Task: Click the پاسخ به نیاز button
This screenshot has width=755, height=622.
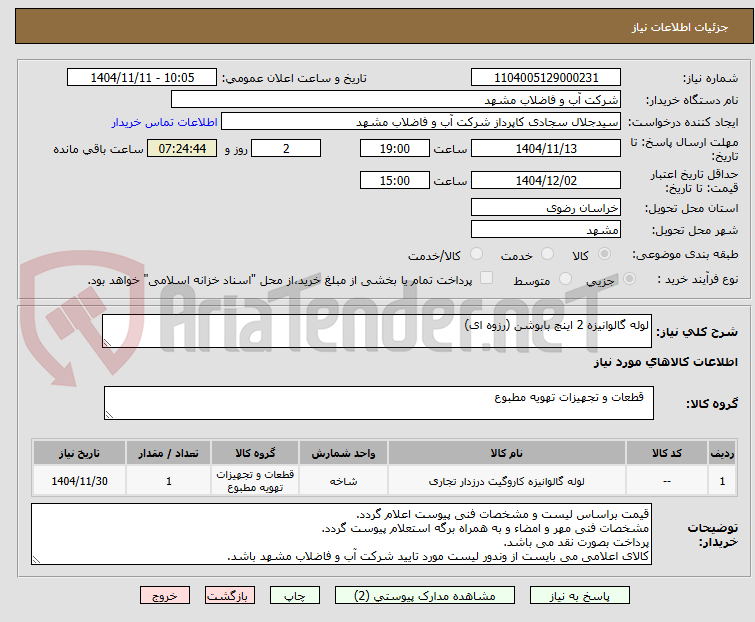Action: (580, 596)
